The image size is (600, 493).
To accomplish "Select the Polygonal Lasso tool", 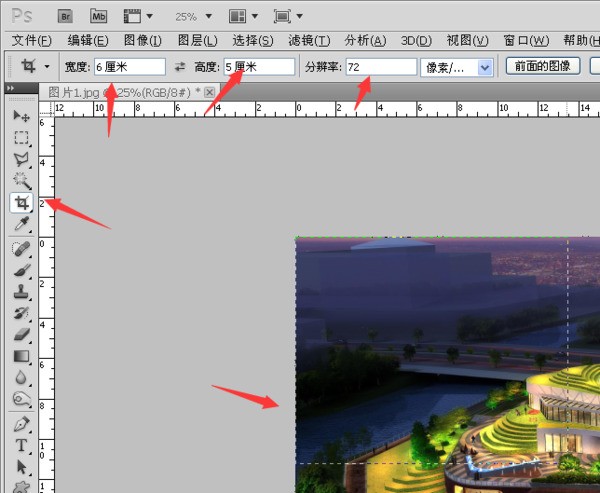I will point(21,159).
